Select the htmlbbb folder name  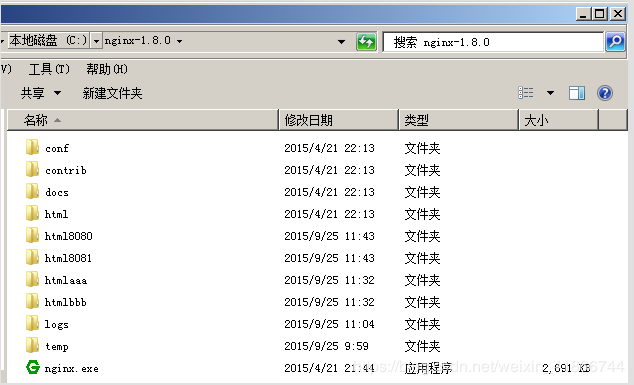tap(66, 302)
